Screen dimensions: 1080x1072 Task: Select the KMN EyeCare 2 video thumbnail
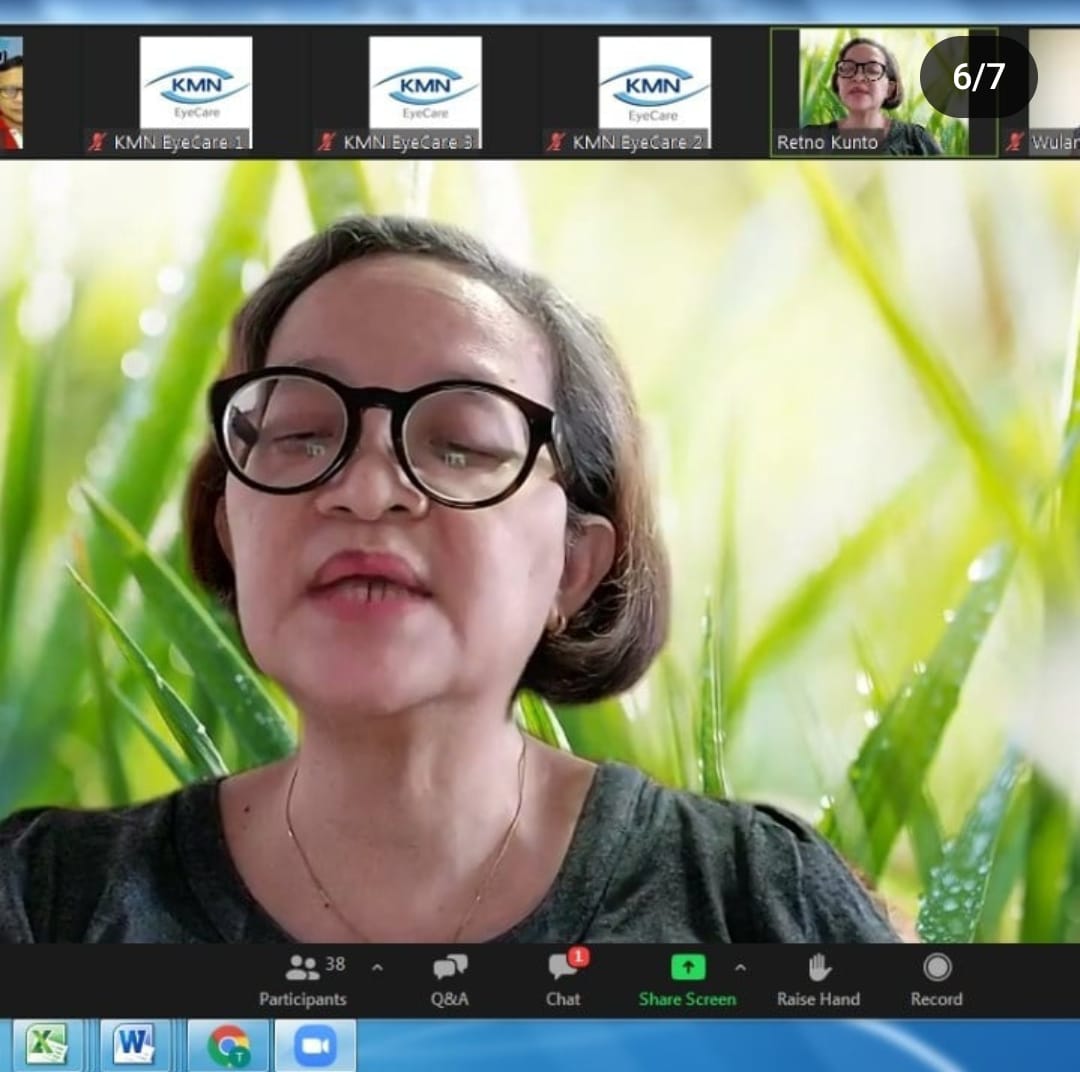(x=654, y=85)
